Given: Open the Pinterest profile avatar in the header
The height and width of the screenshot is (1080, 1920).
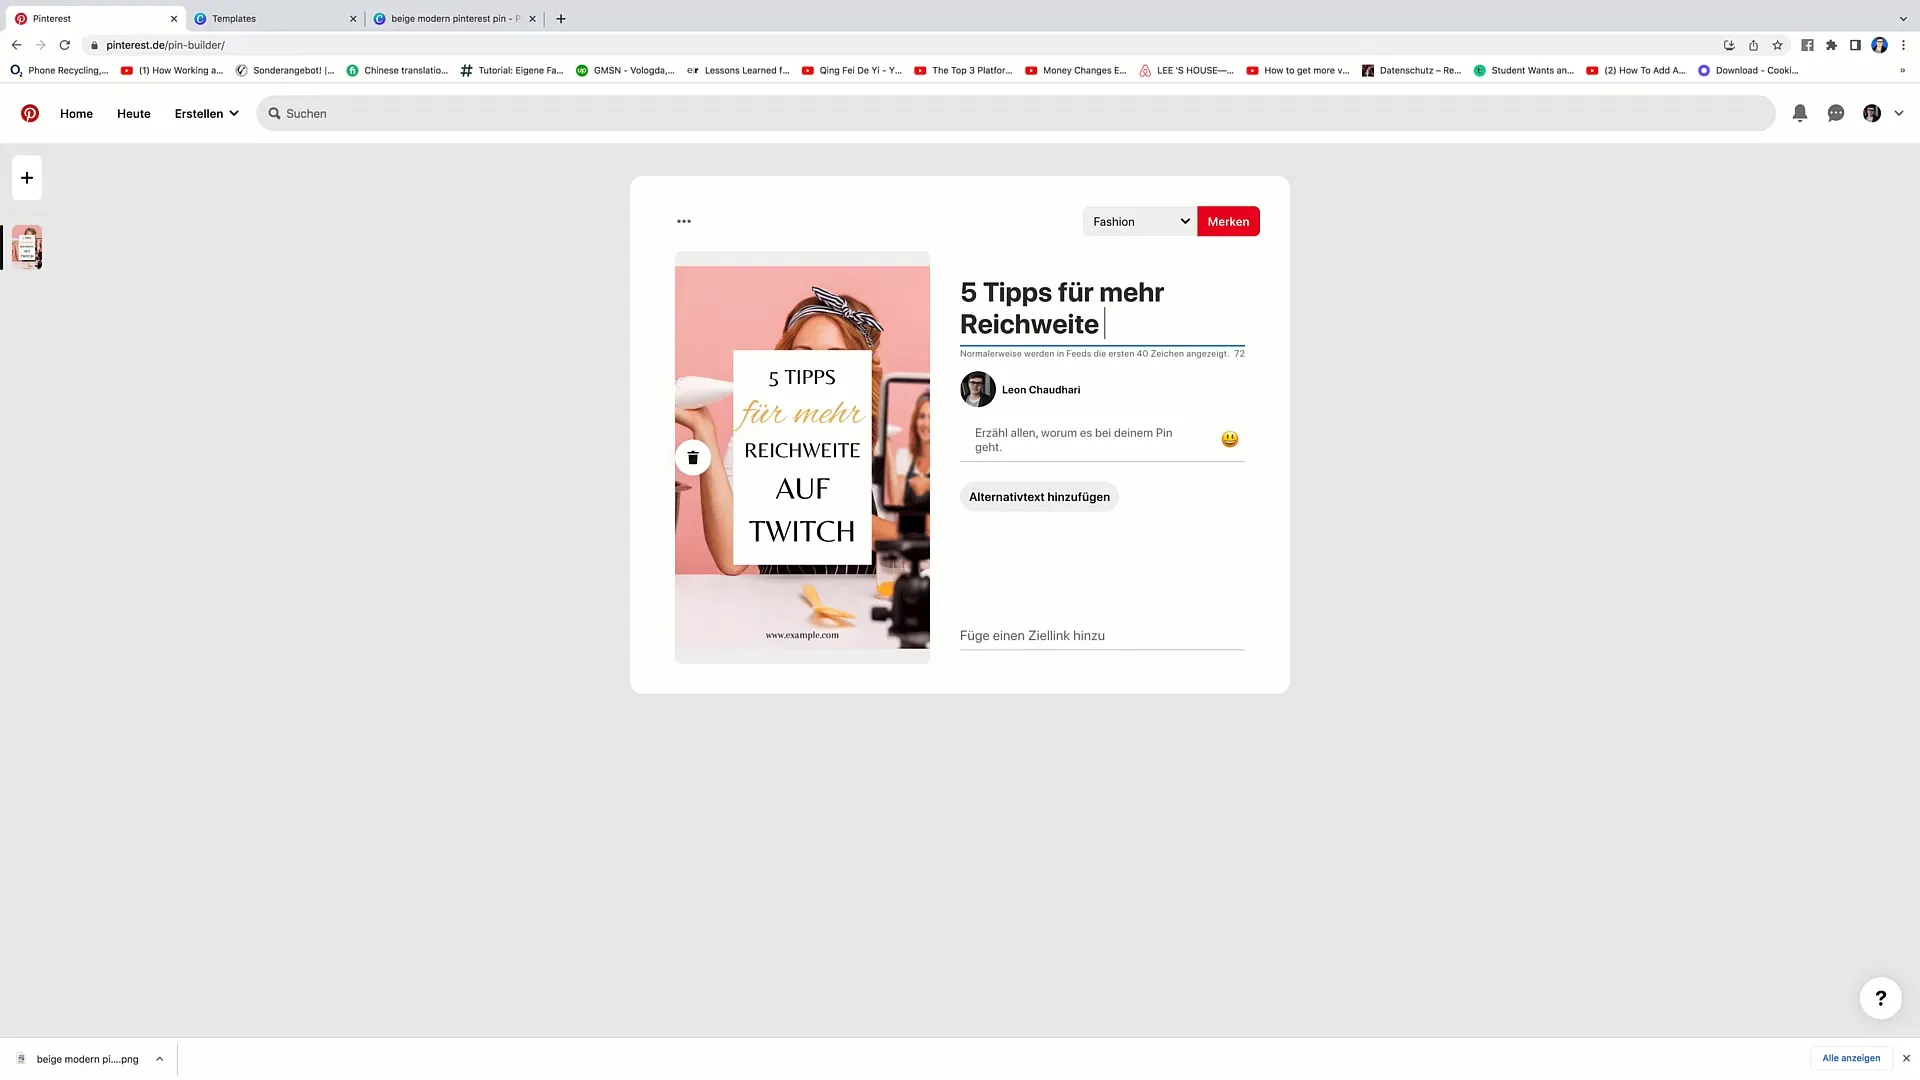Looking at the screenshot, I should coord(1872,113).
